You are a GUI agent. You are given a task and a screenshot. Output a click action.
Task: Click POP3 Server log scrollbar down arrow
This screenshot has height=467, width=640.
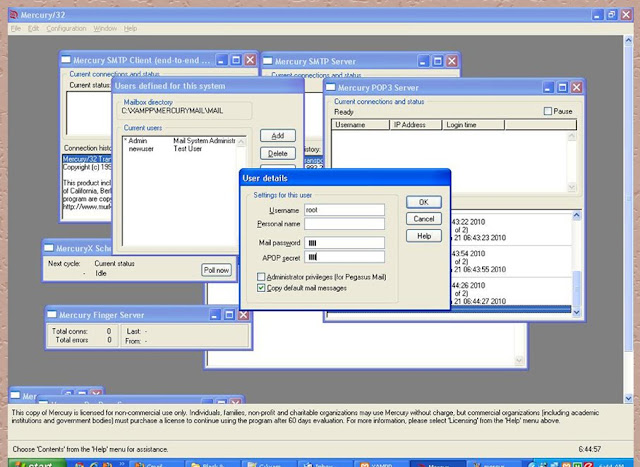pyautogui.click(x=576, y=313)
